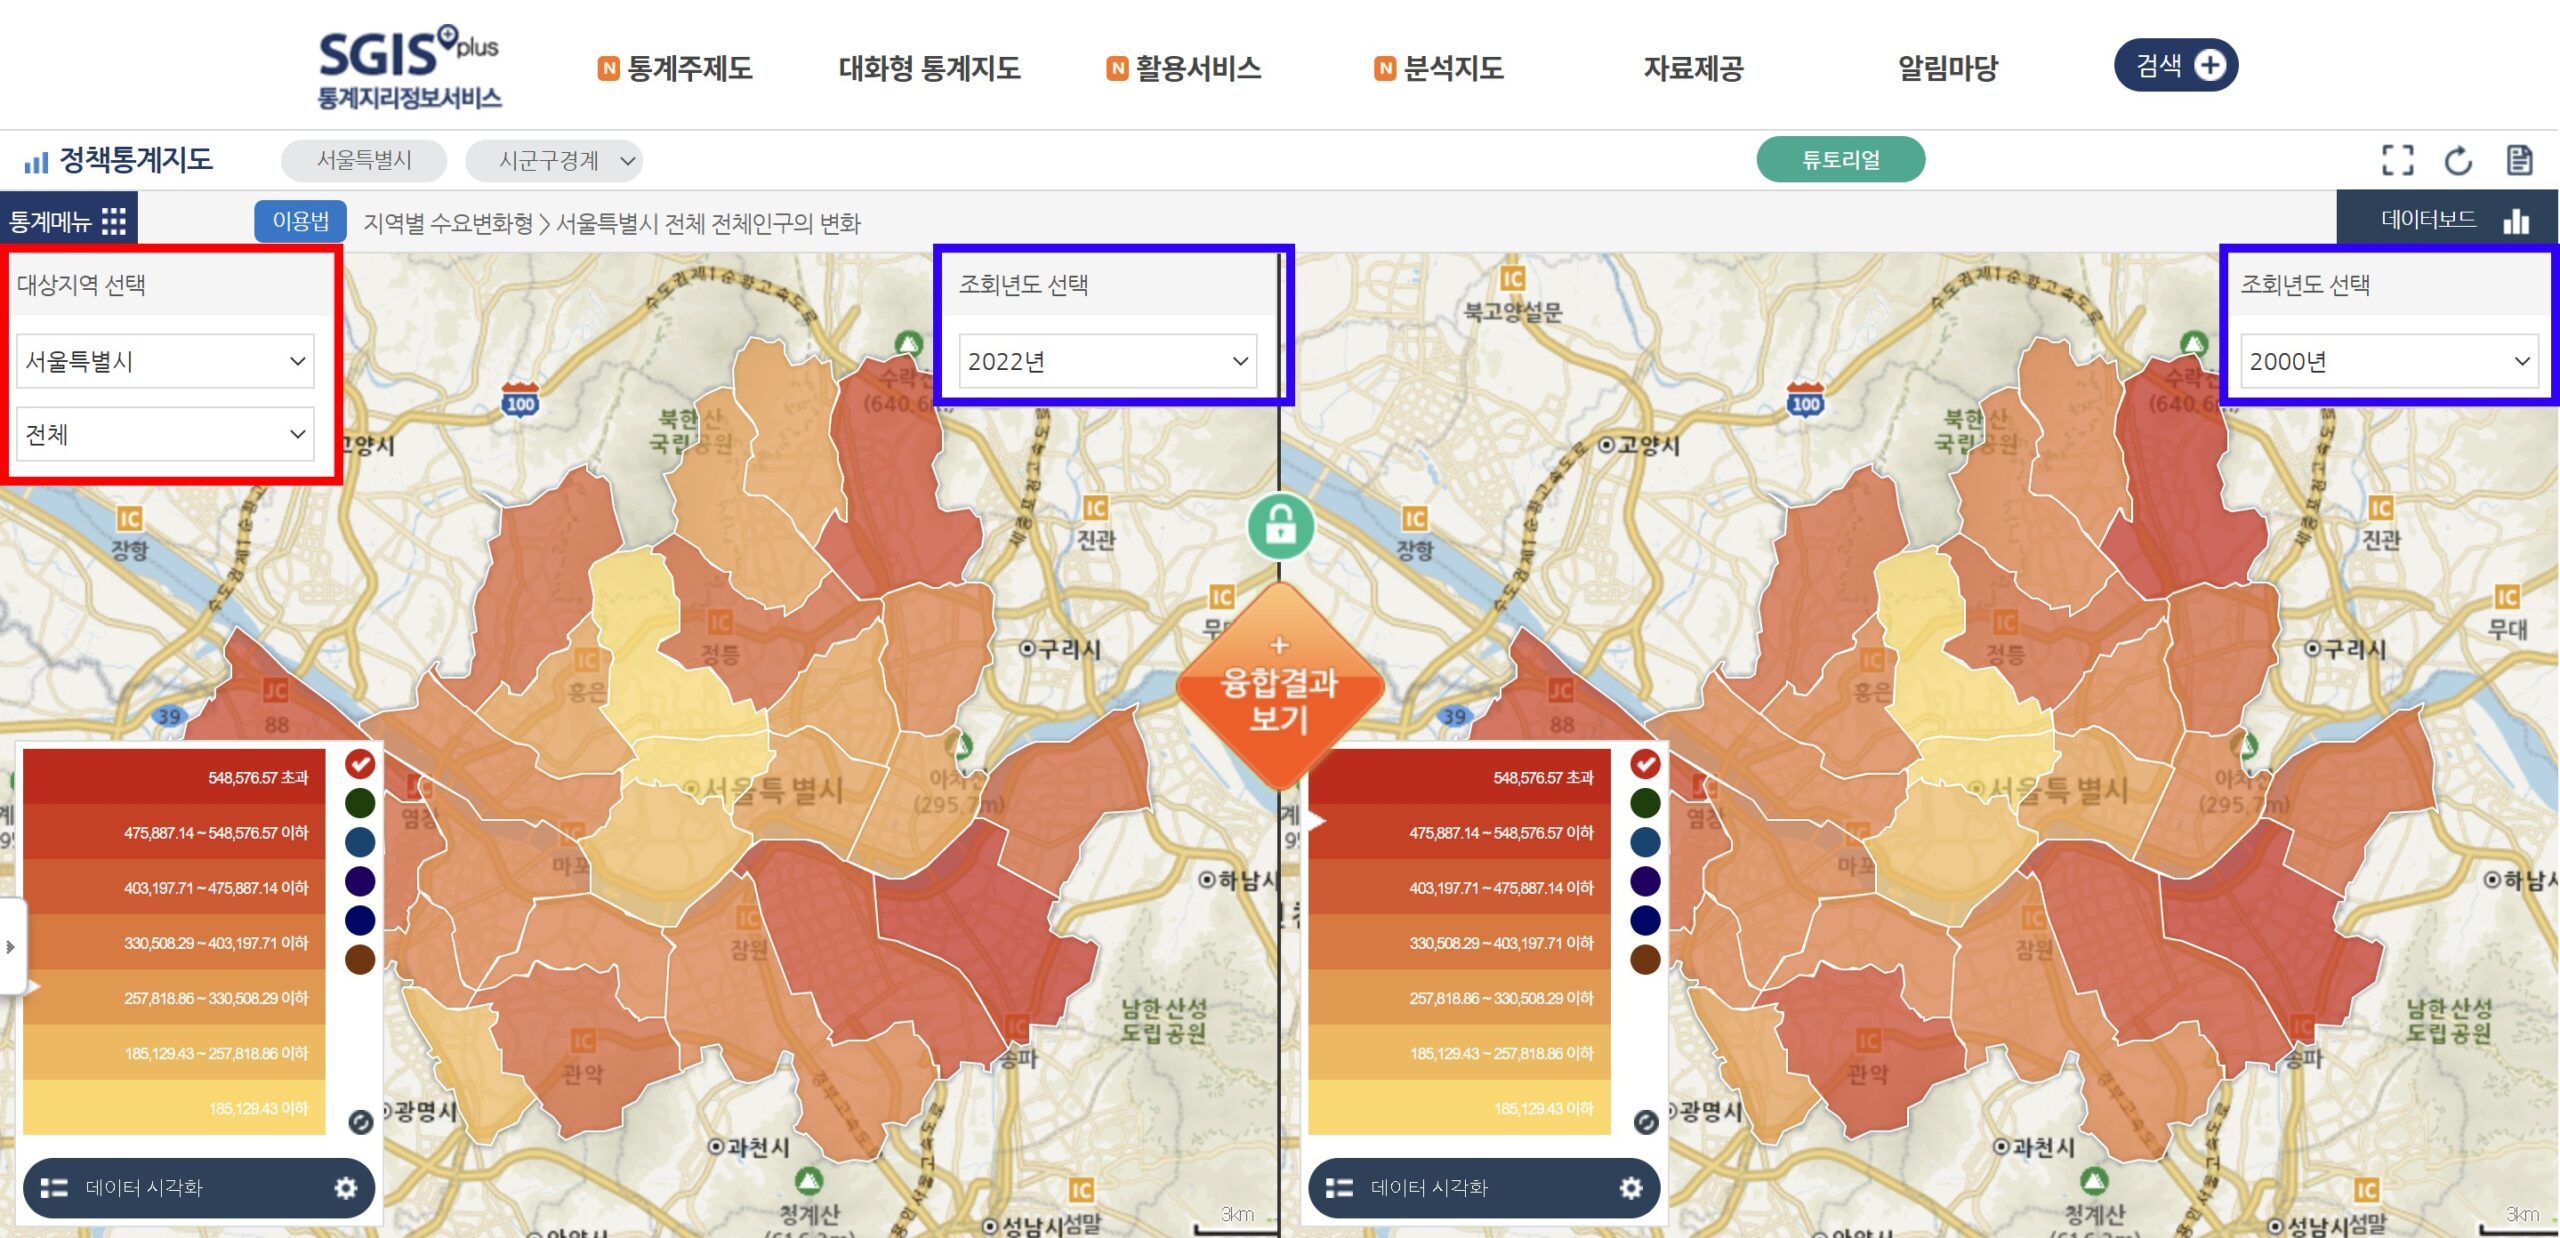Click the refresh/reset icon in toolbar
2560x1238 pixels.
click(x=2458, y=160)
